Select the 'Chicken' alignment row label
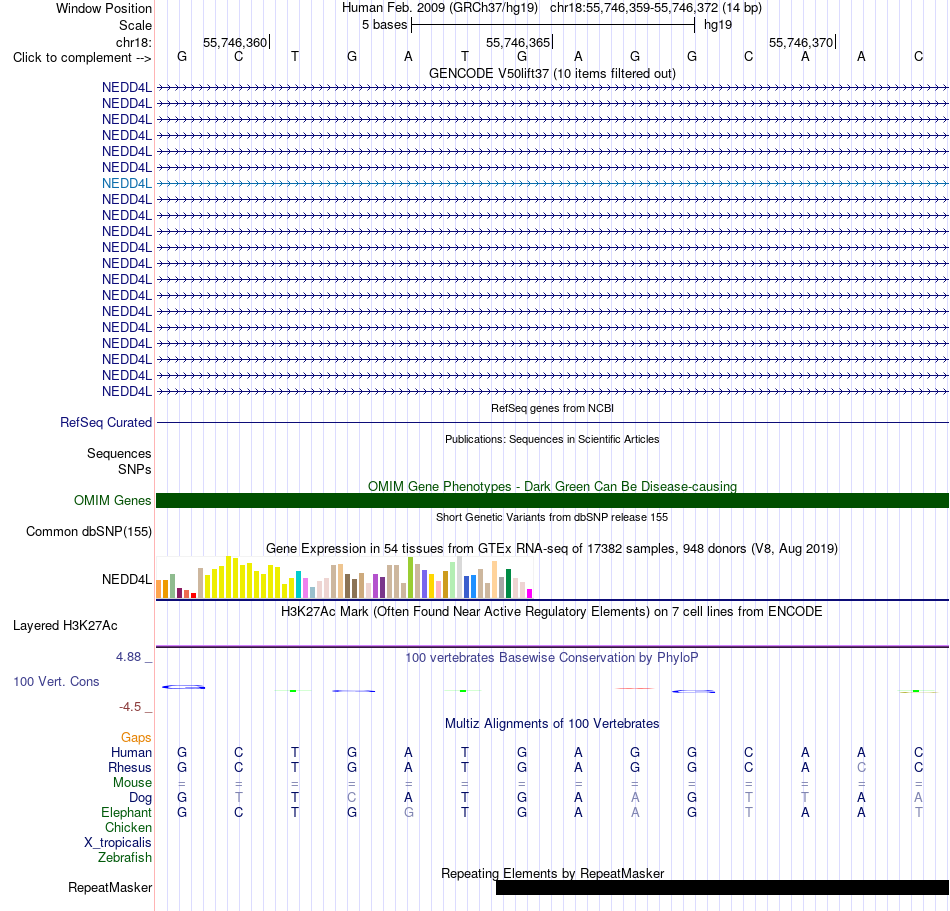 [128, 827]
